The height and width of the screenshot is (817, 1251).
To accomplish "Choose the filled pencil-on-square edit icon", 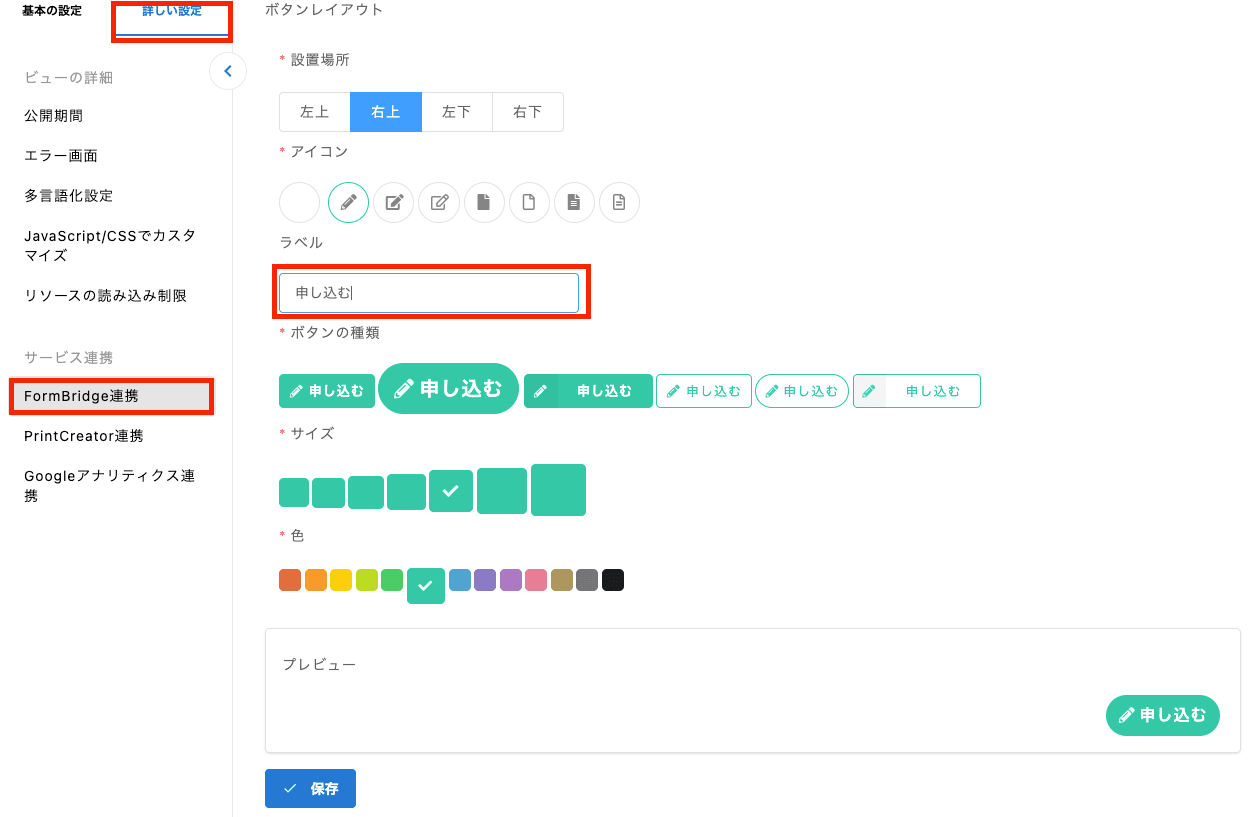I will pyautogui.click(x=394, y=203).
